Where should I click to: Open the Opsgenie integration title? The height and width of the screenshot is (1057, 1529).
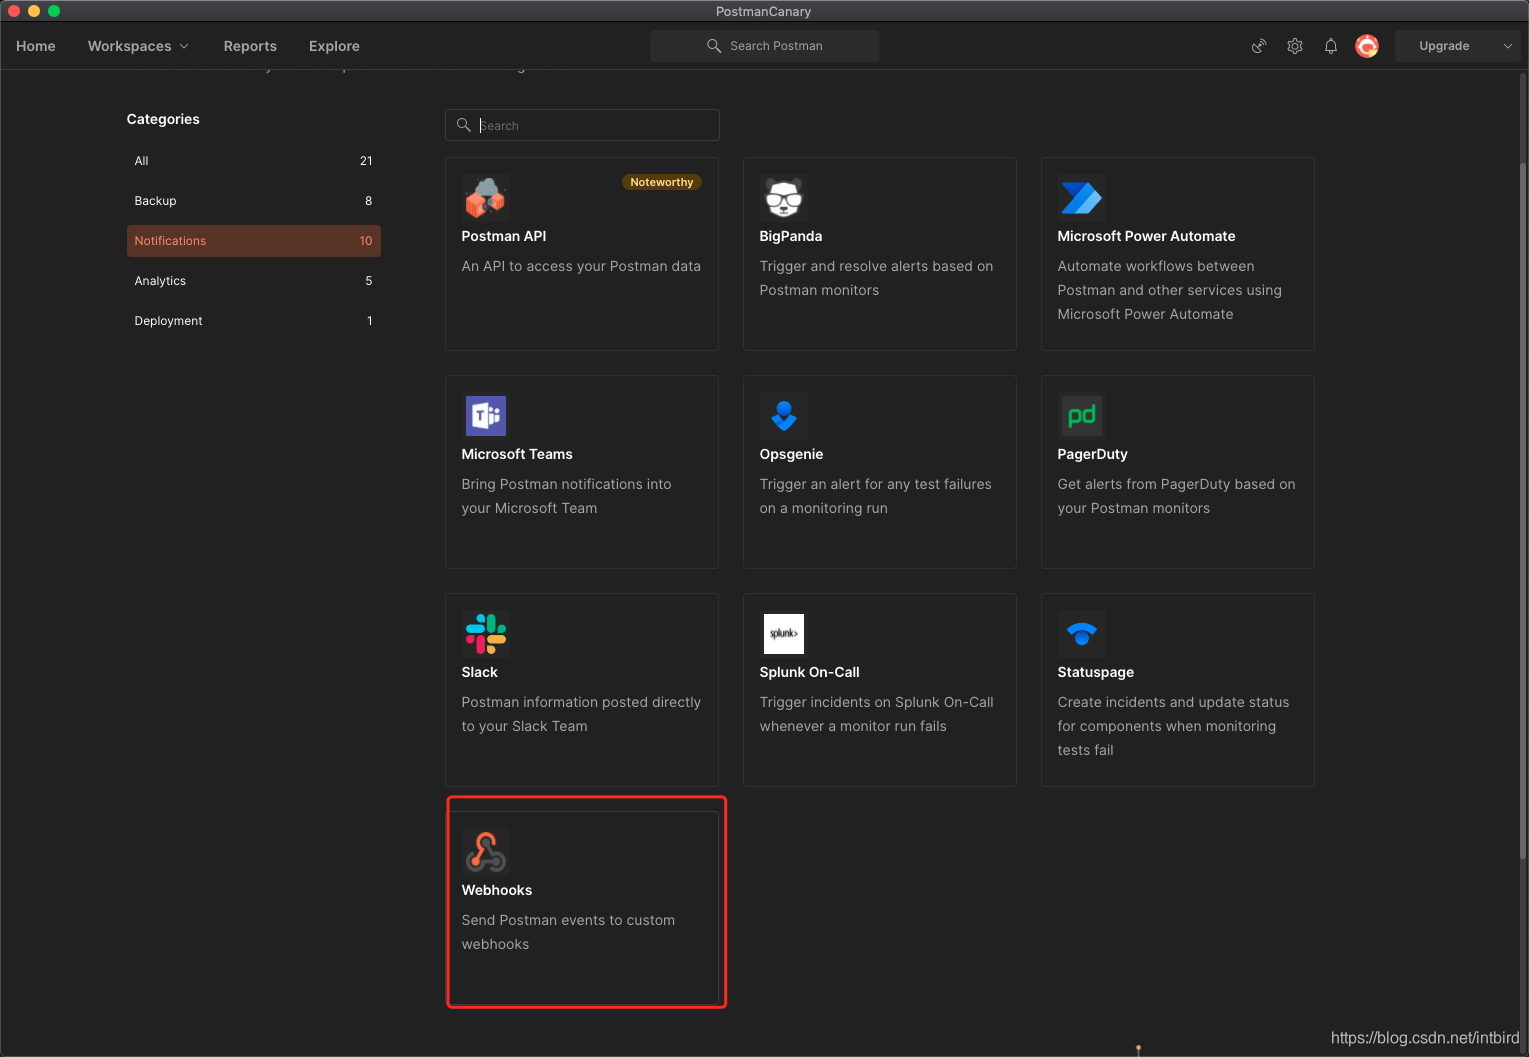click(791, 454)
